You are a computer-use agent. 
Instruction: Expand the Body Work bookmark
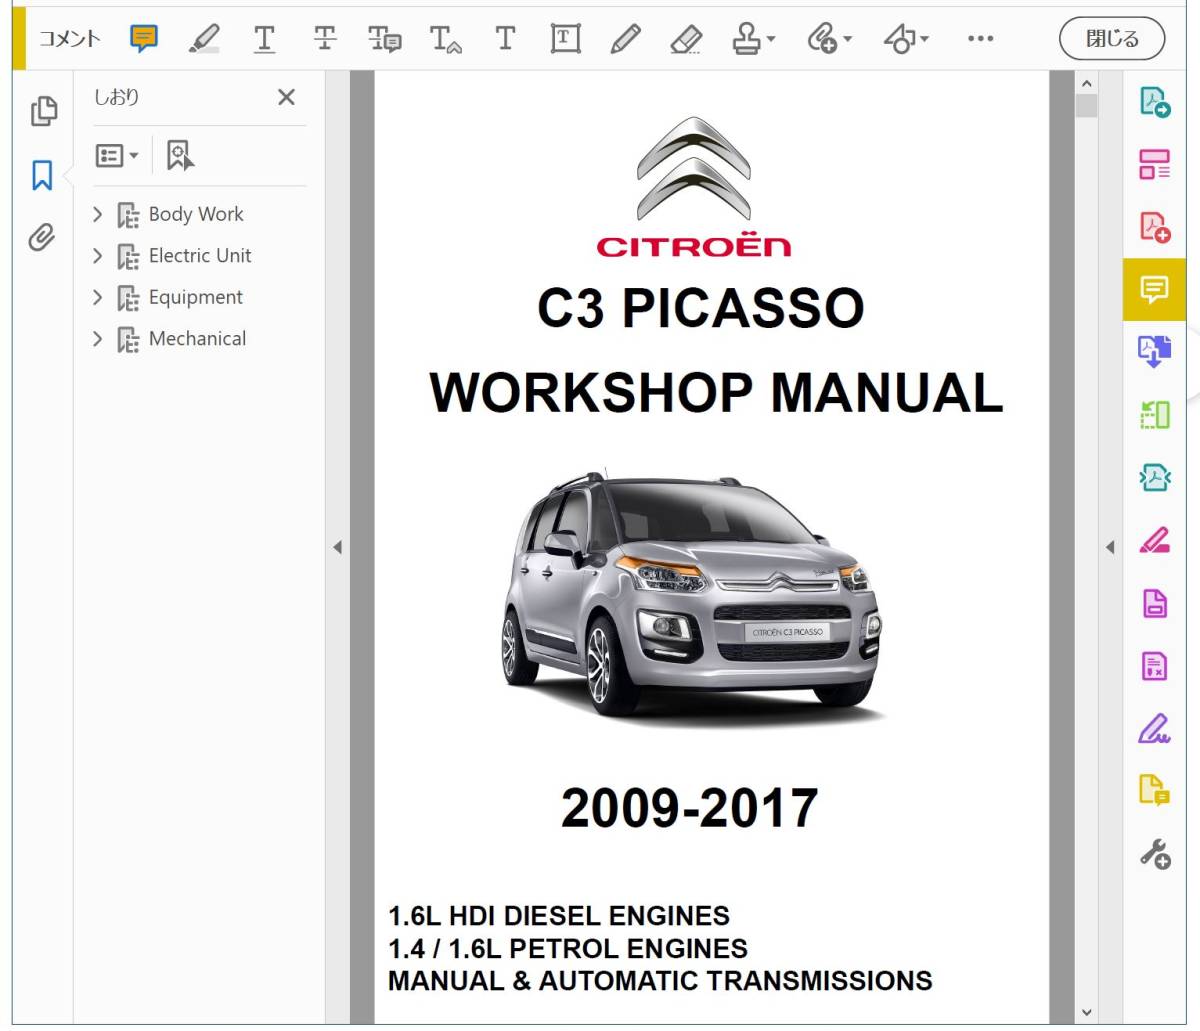click(97, 214)
